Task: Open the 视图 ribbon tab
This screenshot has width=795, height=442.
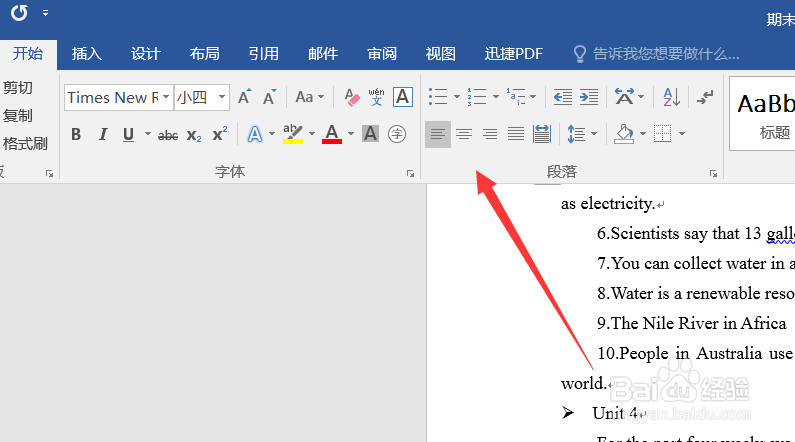Action: coord(441,54)
